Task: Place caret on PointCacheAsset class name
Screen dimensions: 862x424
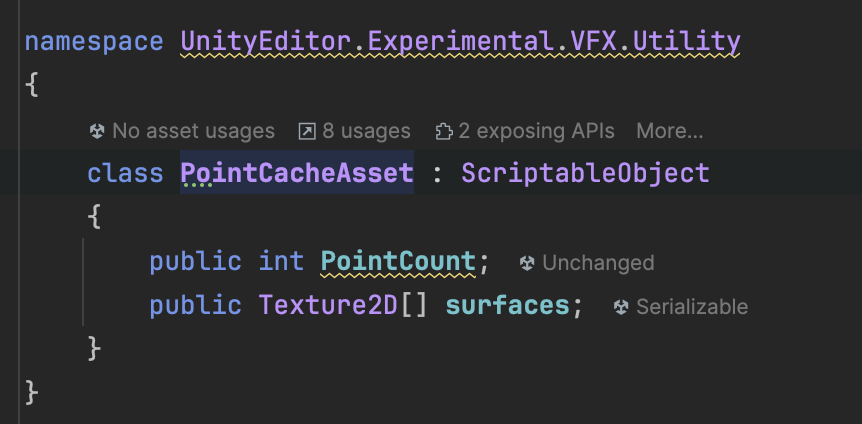Action: (296, 172)
